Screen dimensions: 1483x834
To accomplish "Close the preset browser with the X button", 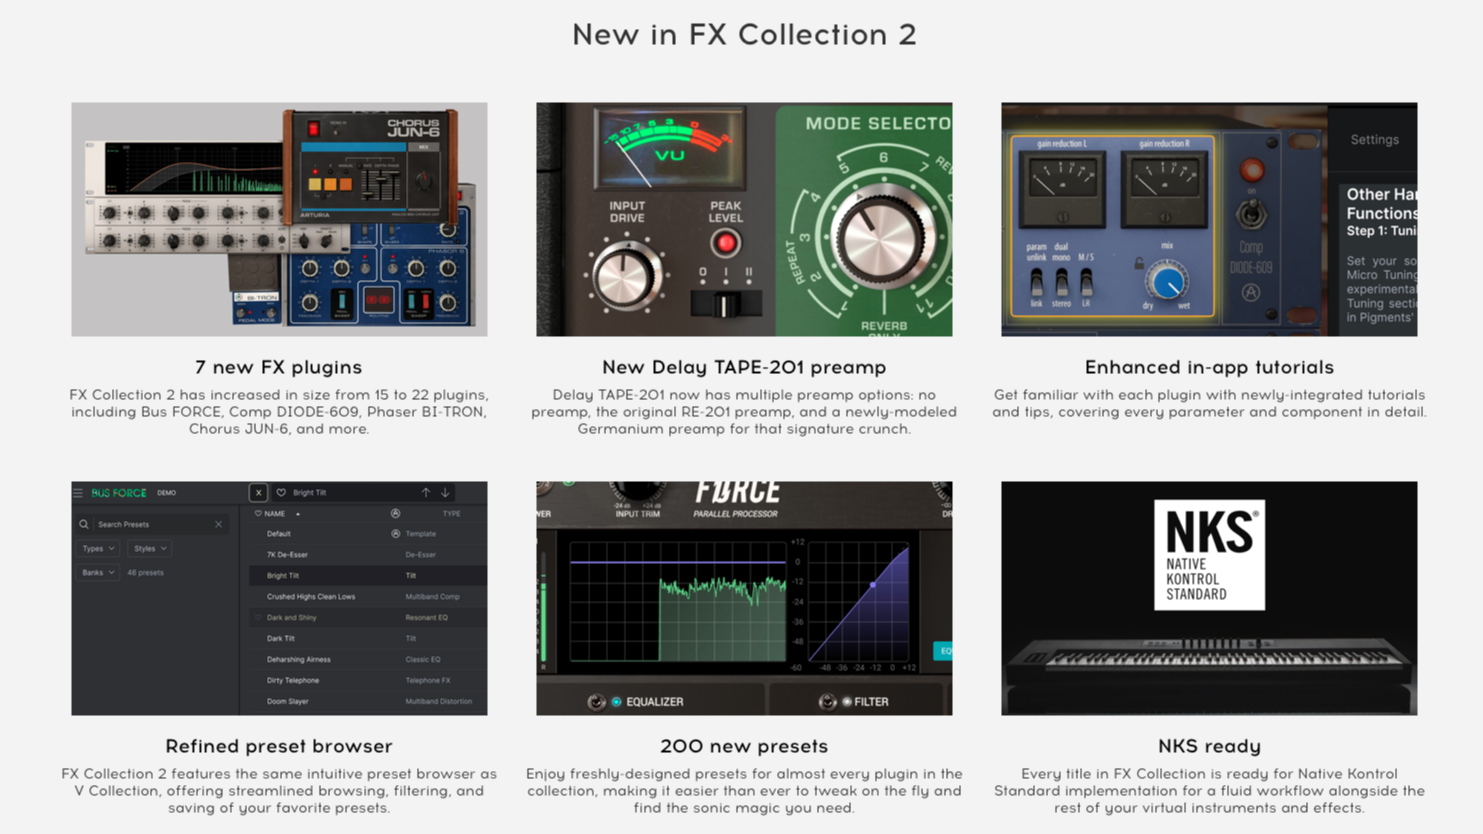I will click(x=258, y=493).
